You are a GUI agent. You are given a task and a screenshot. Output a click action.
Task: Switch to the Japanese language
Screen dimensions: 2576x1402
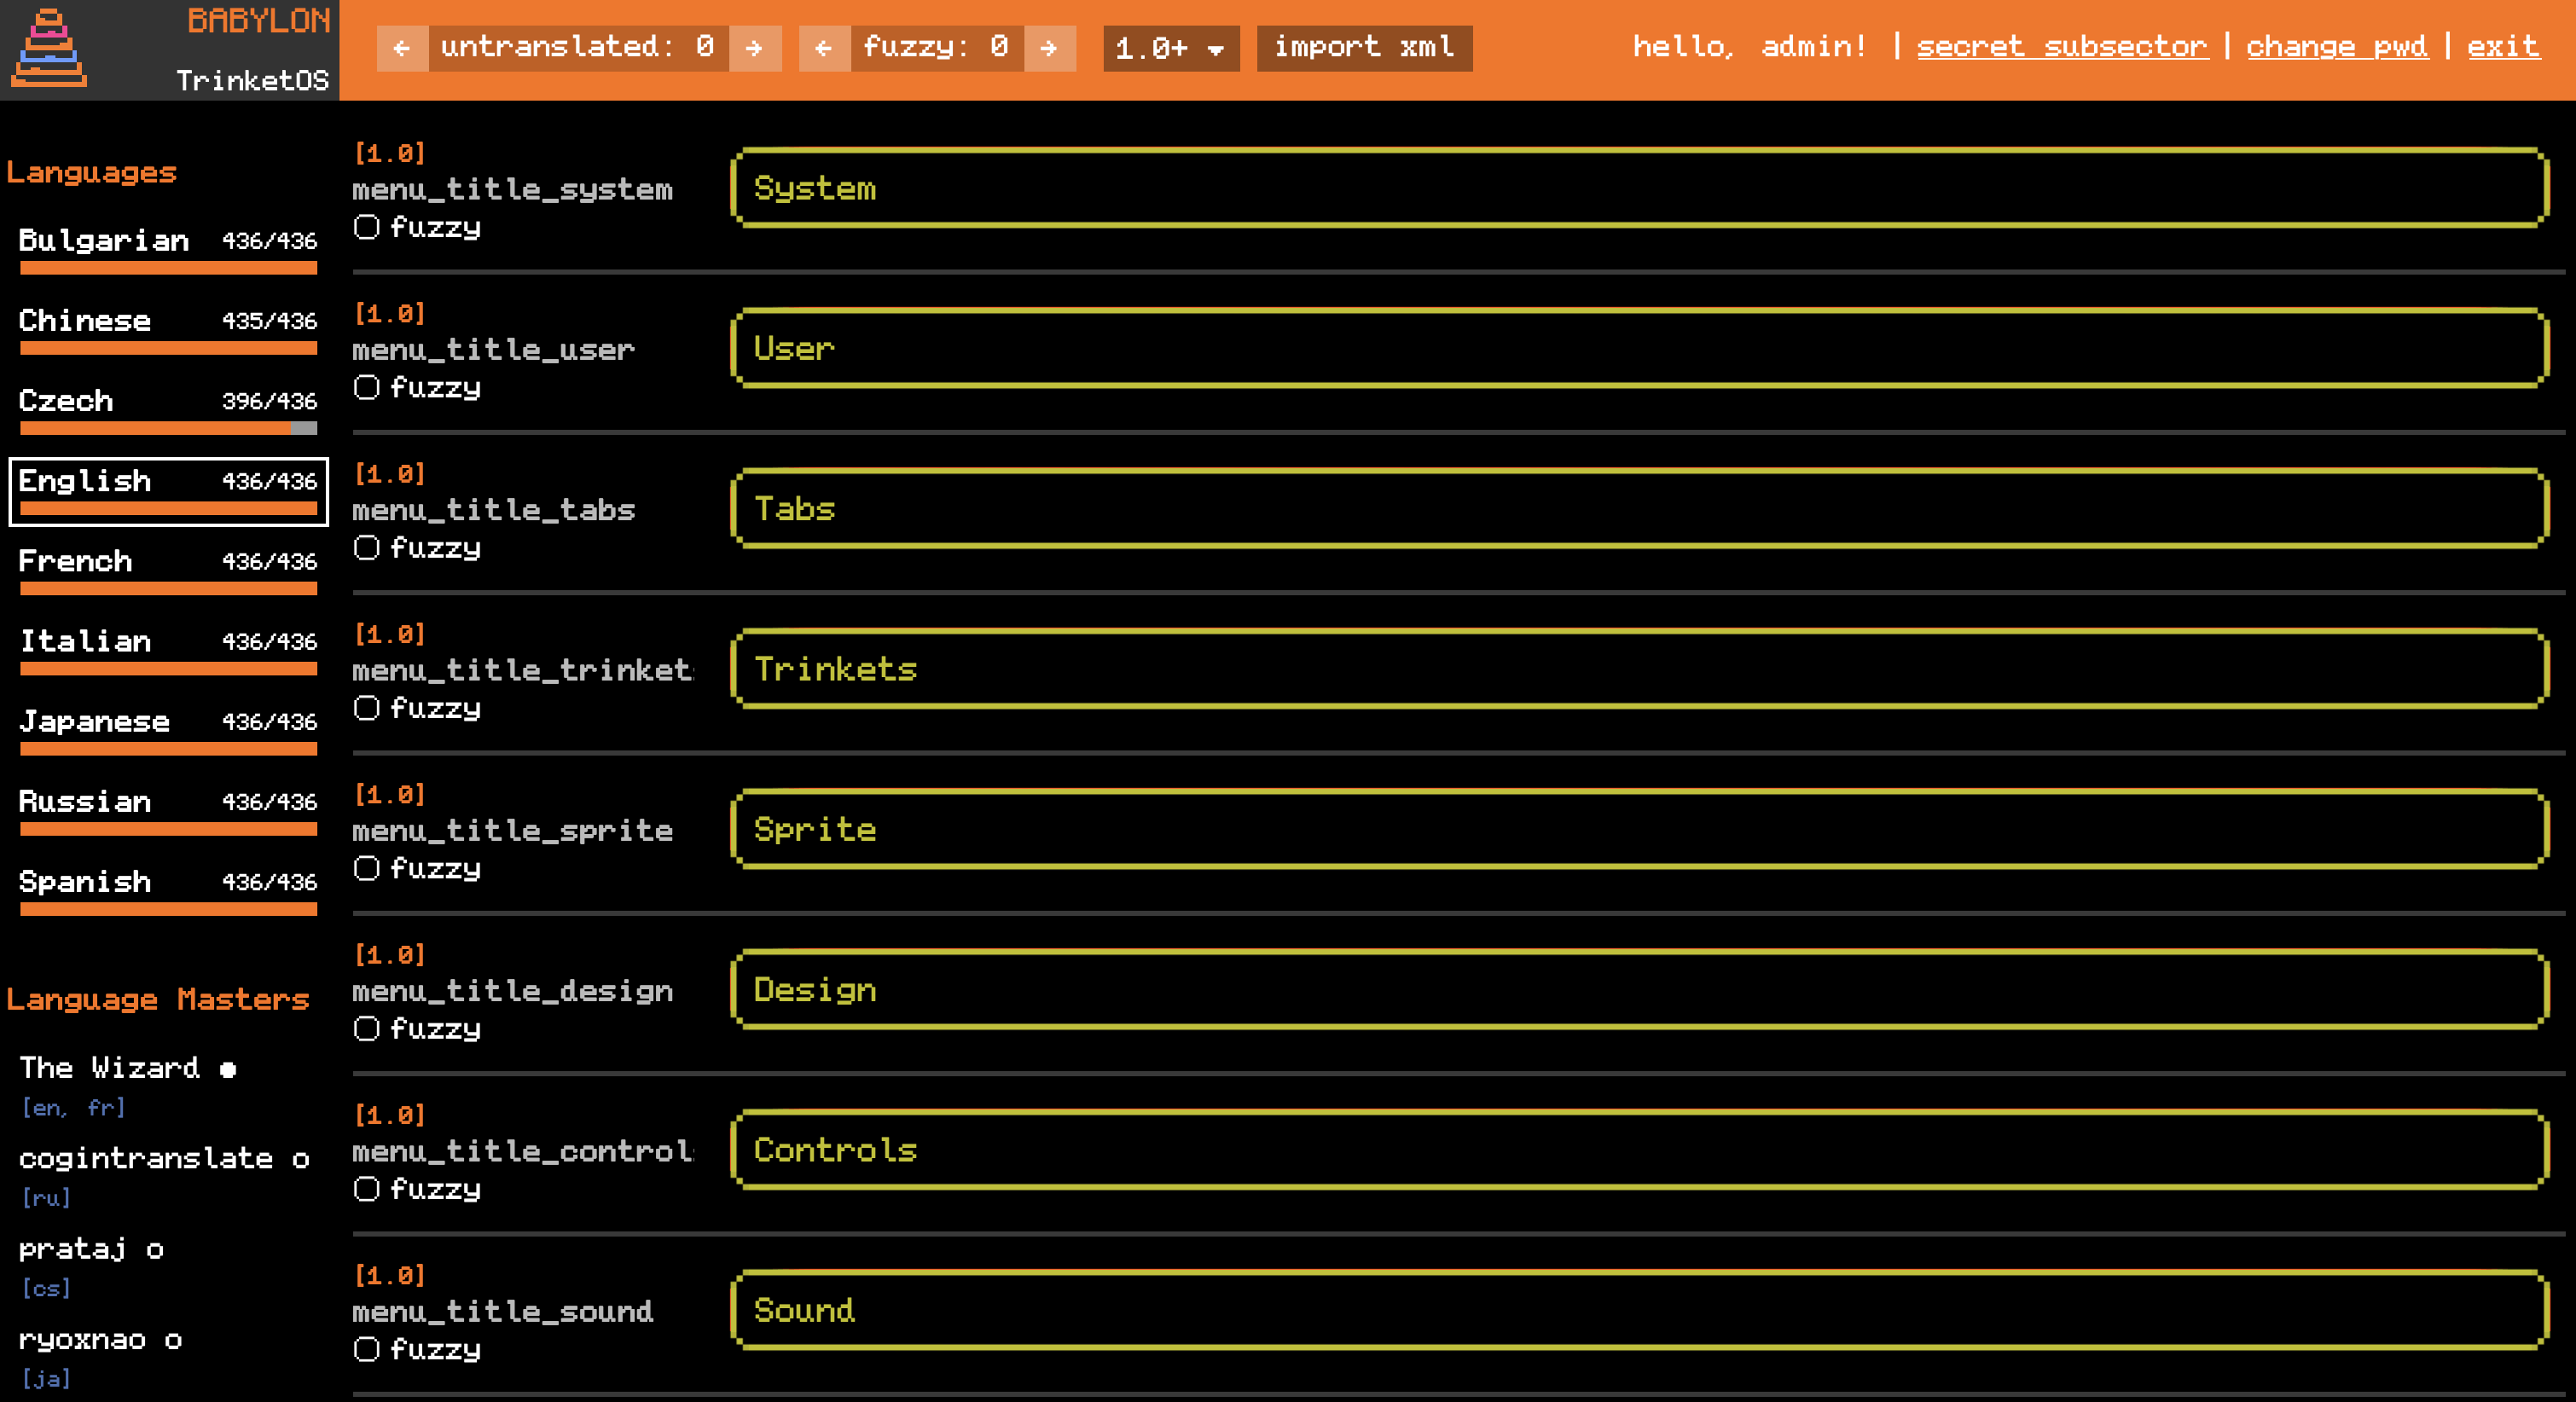(94, 721)
